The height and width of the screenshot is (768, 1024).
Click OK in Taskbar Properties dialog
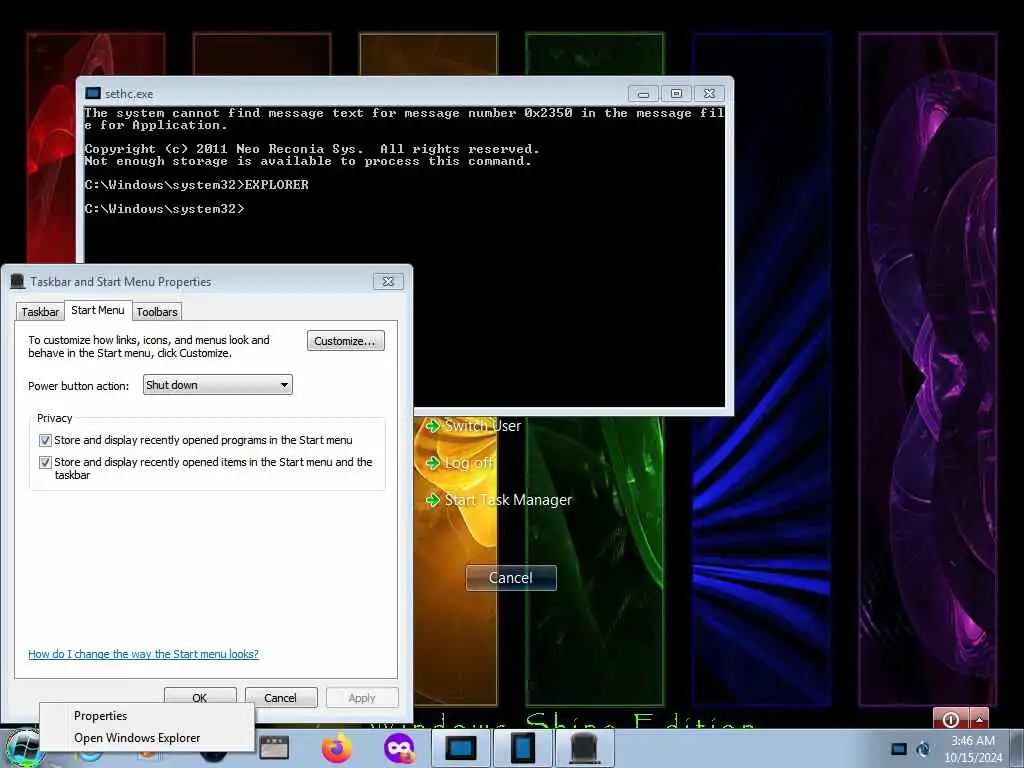click(200, 697)
